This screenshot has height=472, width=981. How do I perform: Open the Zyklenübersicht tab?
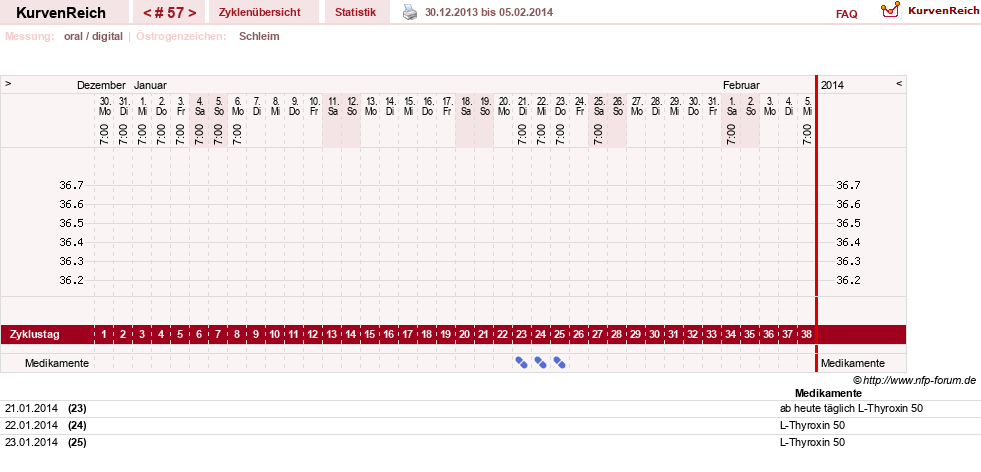point(260,12)
